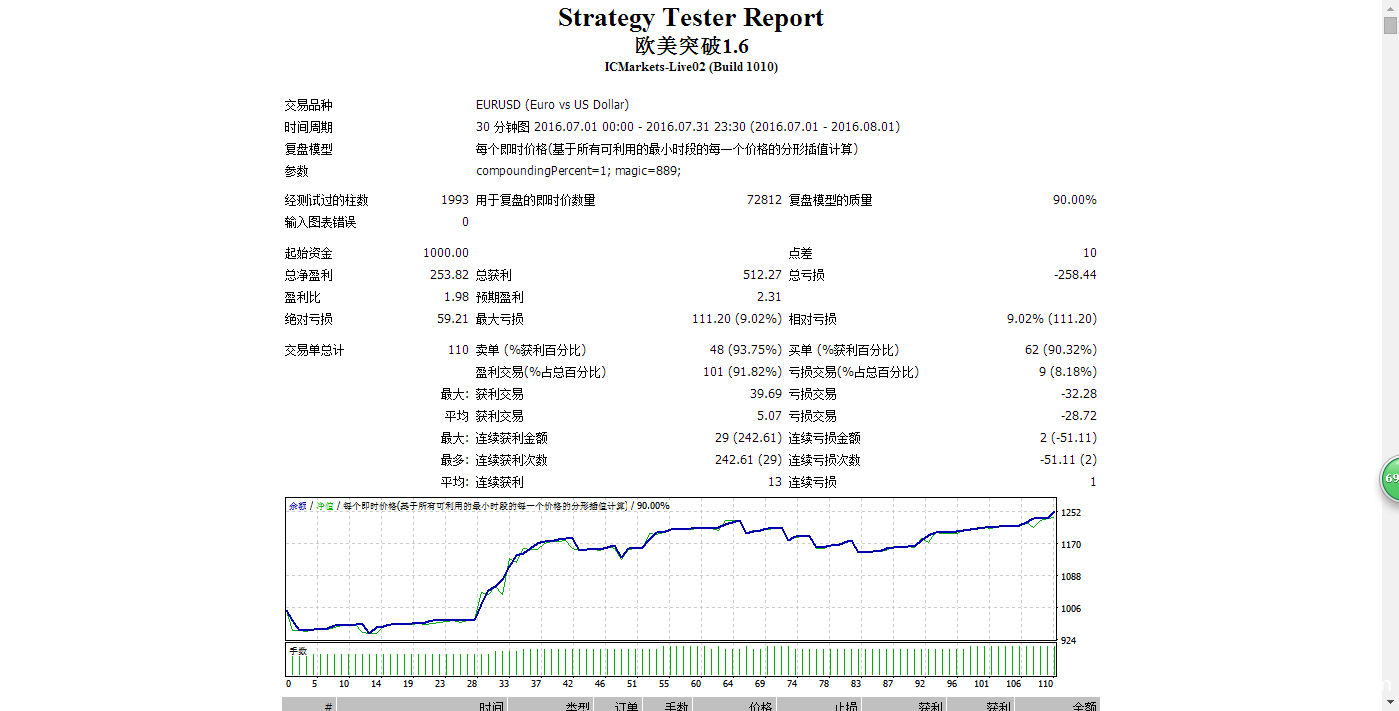The image size is (1399, 711).
Task: Click the 止损 table column header
Action: click(845, 706)
